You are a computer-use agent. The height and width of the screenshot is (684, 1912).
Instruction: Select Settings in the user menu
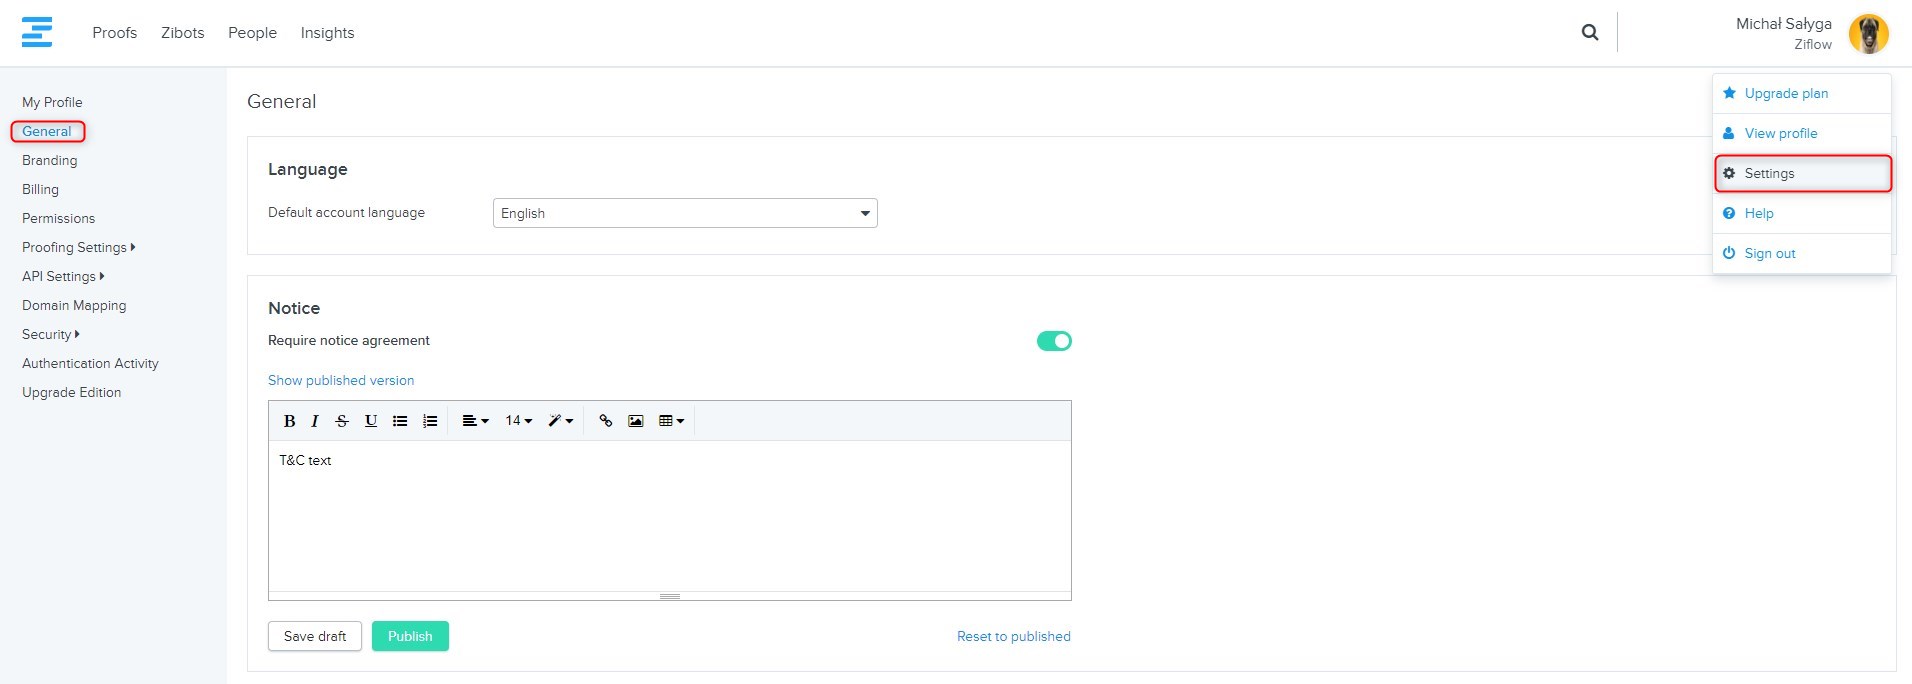1769,173
